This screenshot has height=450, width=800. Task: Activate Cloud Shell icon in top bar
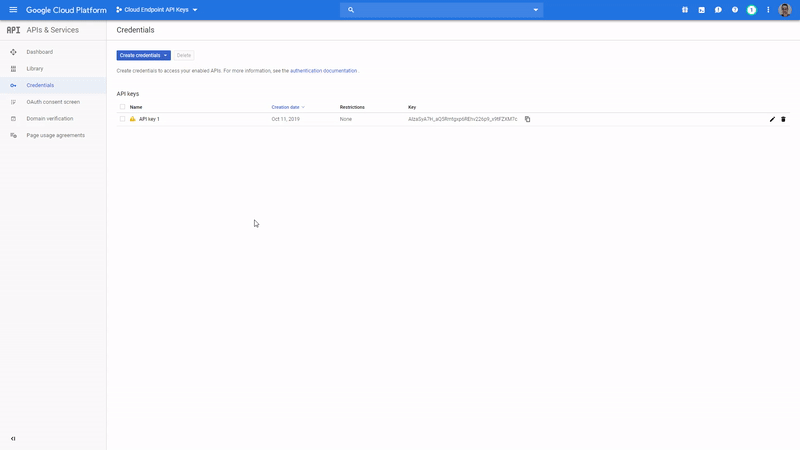(702, 10)
